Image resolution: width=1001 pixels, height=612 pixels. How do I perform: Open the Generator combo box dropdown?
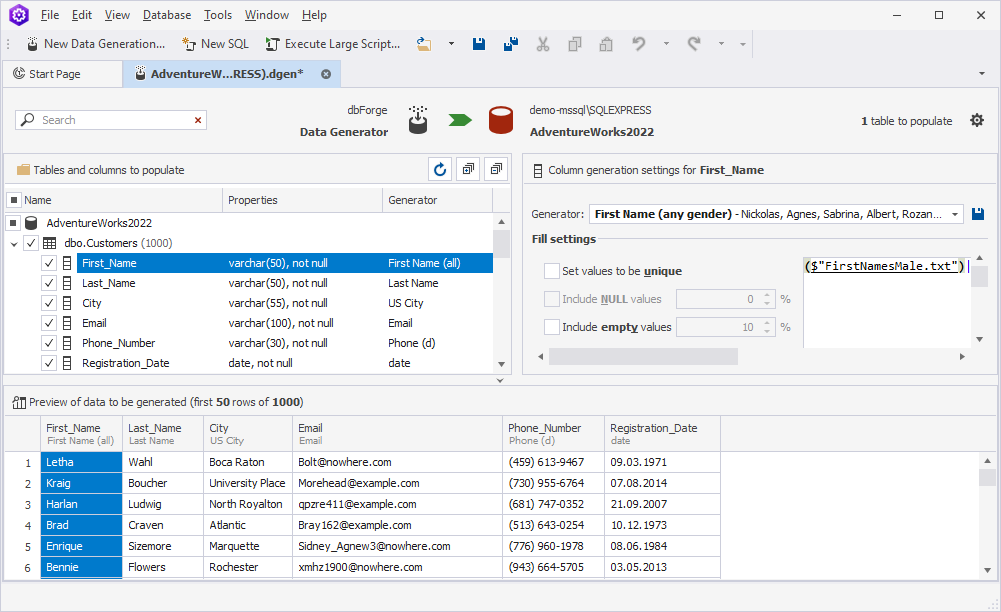(954, 214)
